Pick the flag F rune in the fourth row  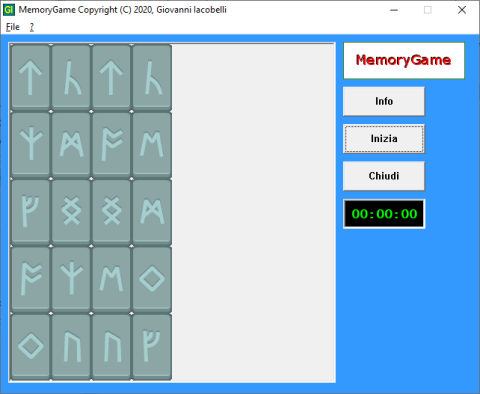coord(30,279)
